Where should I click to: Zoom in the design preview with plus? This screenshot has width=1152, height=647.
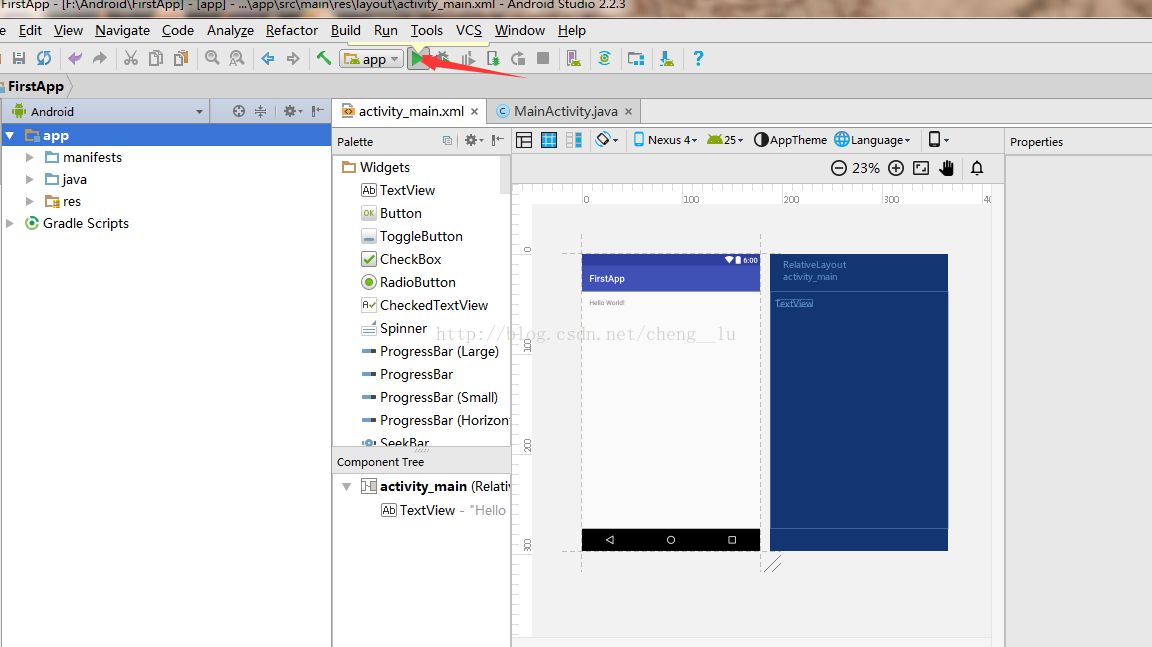(896, 168)
